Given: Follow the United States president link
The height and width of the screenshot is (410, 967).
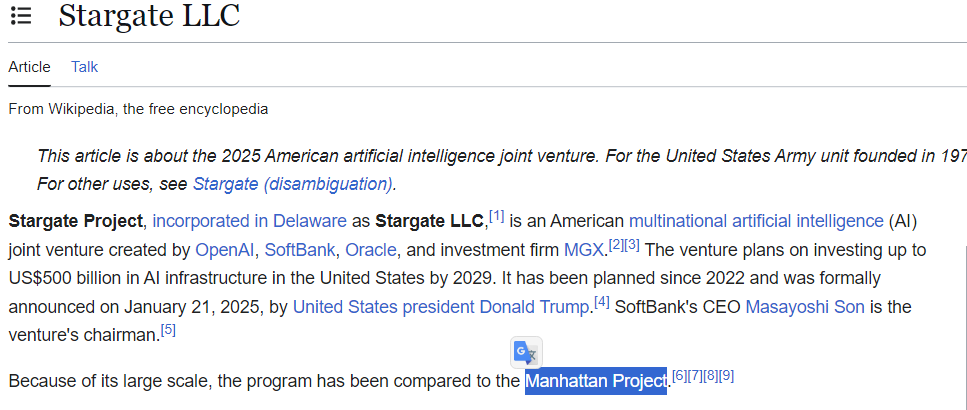Looking at the screenshot, I should [x=384, y=307].
